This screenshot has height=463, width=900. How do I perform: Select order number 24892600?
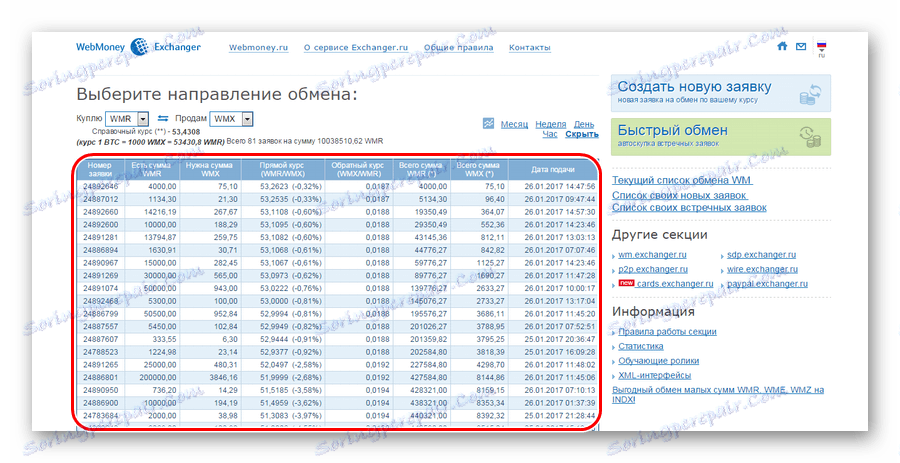100,224
